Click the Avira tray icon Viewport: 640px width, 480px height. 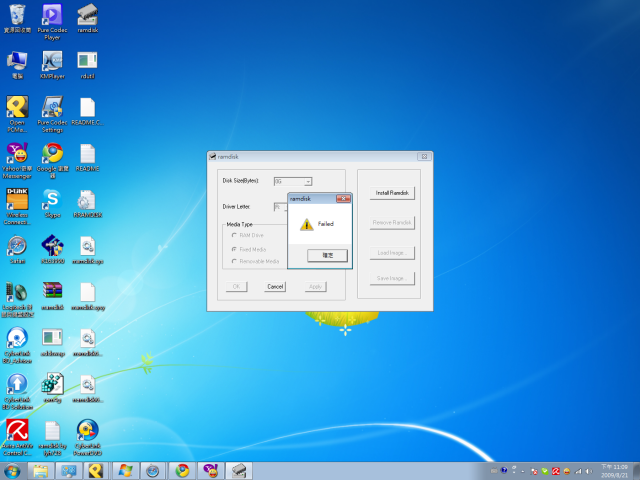pos(556,471)
